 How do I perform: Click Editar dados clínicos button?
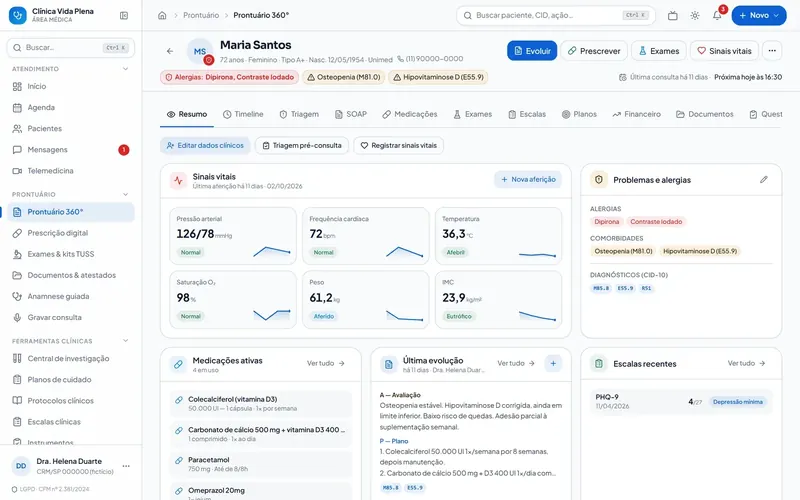pos(205,145)
